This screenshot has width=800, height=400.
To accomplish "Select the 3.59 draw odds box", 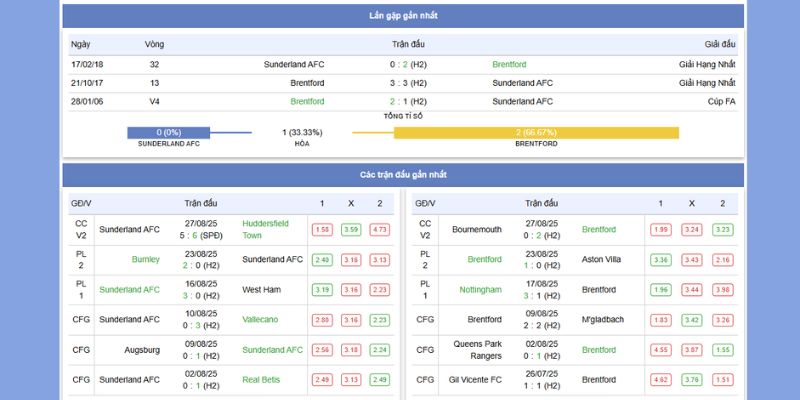I will [351, 229].
